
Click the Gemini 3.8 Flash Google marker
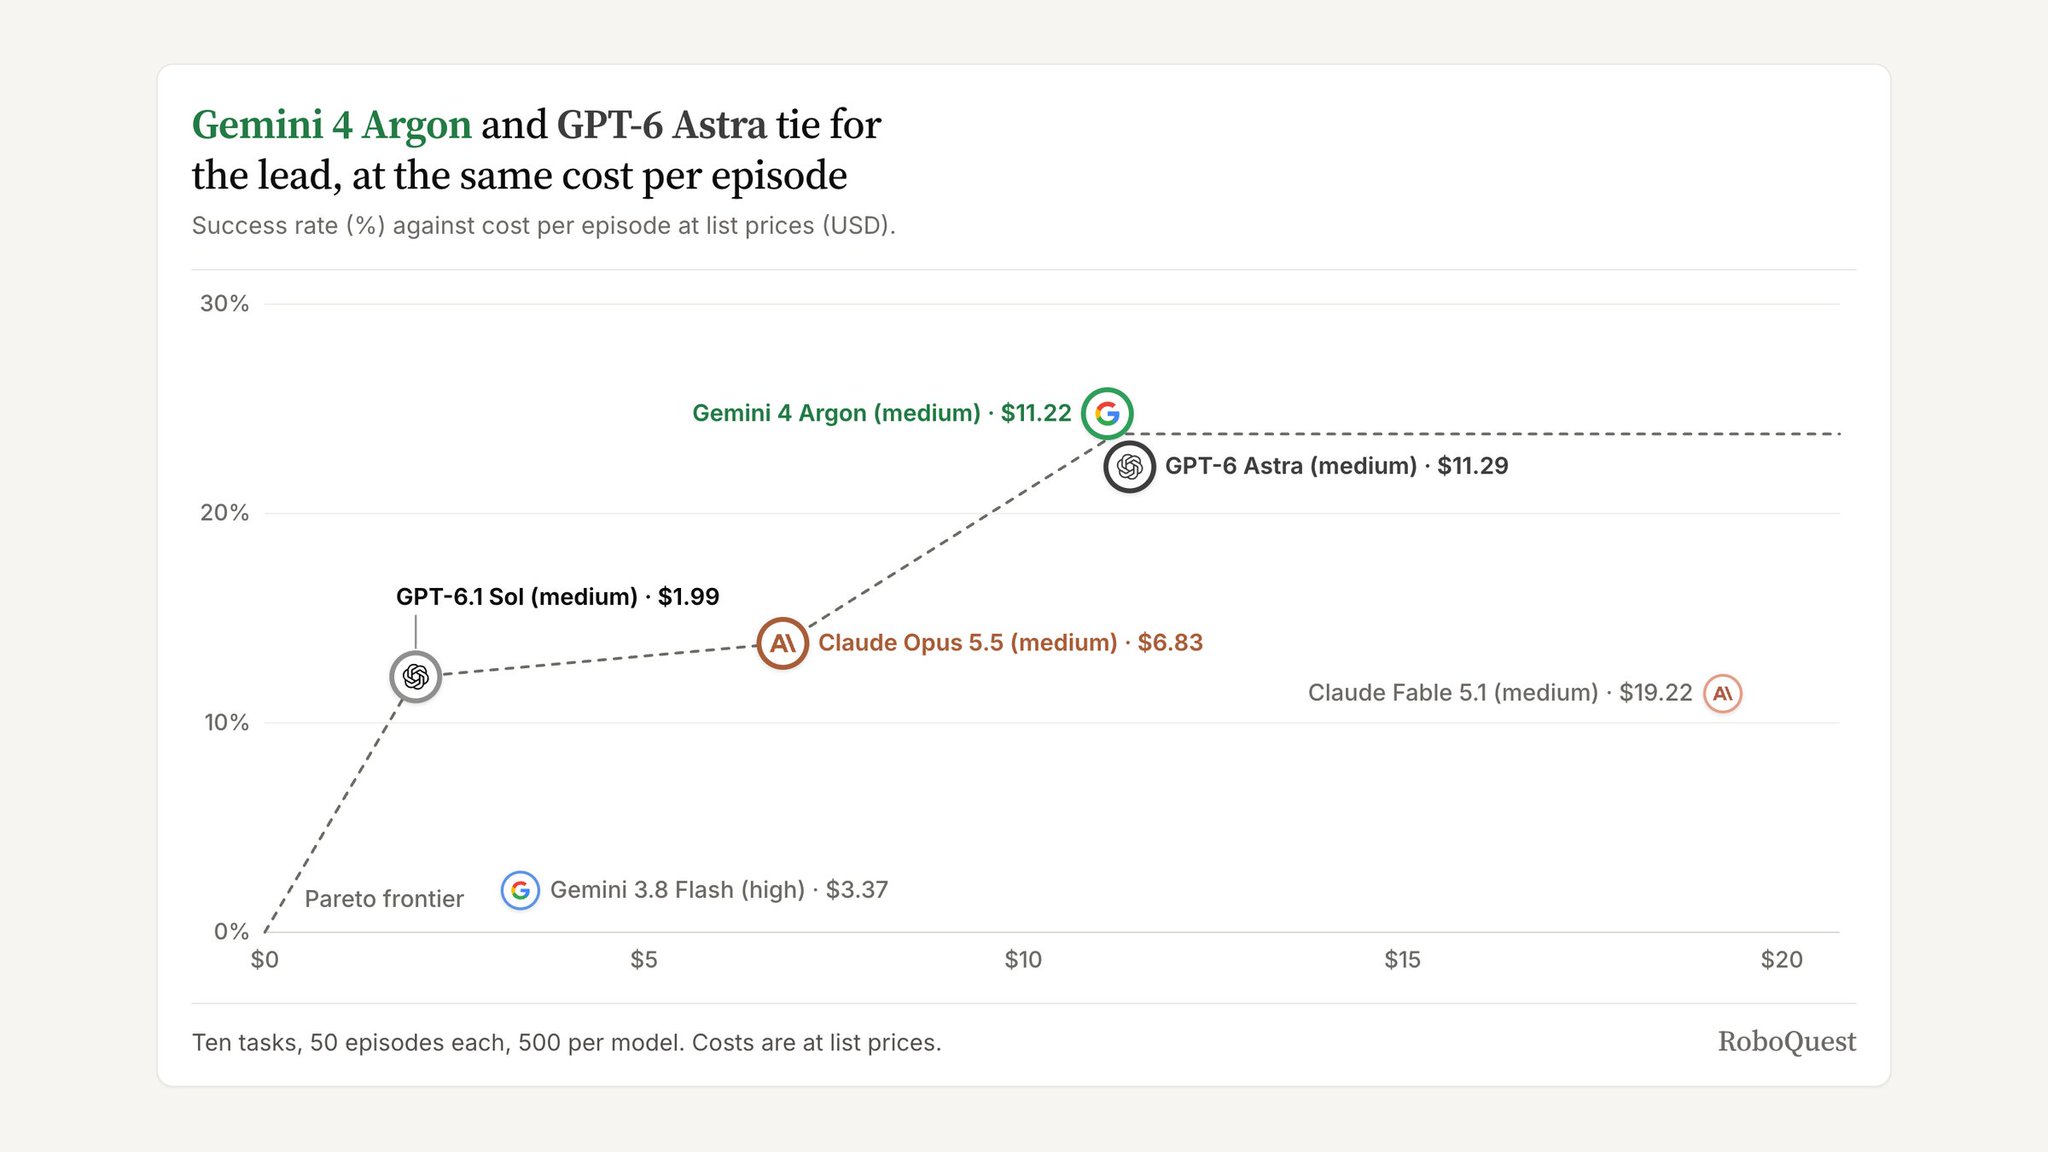pos(520,890)
